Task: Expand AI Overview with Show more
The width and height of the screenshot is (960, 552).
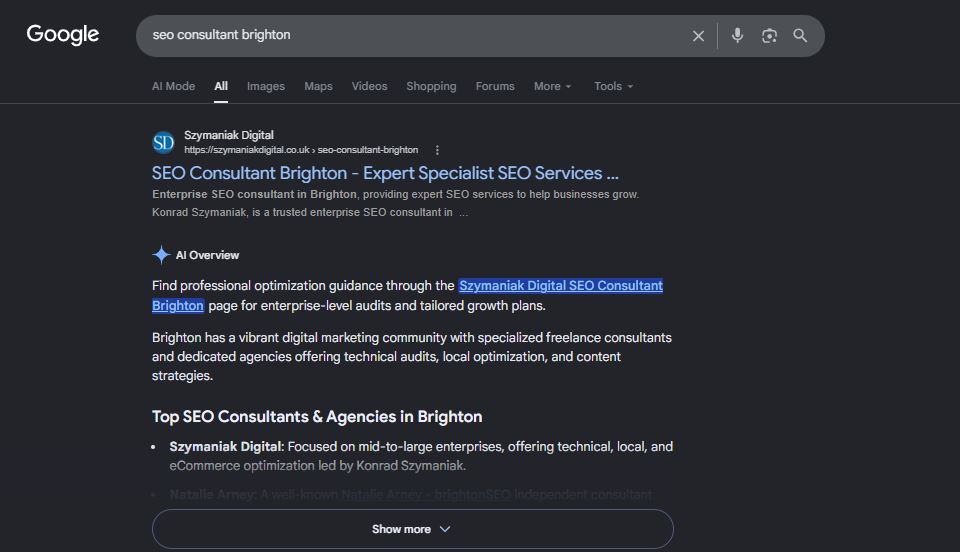Action: point(413,529)
